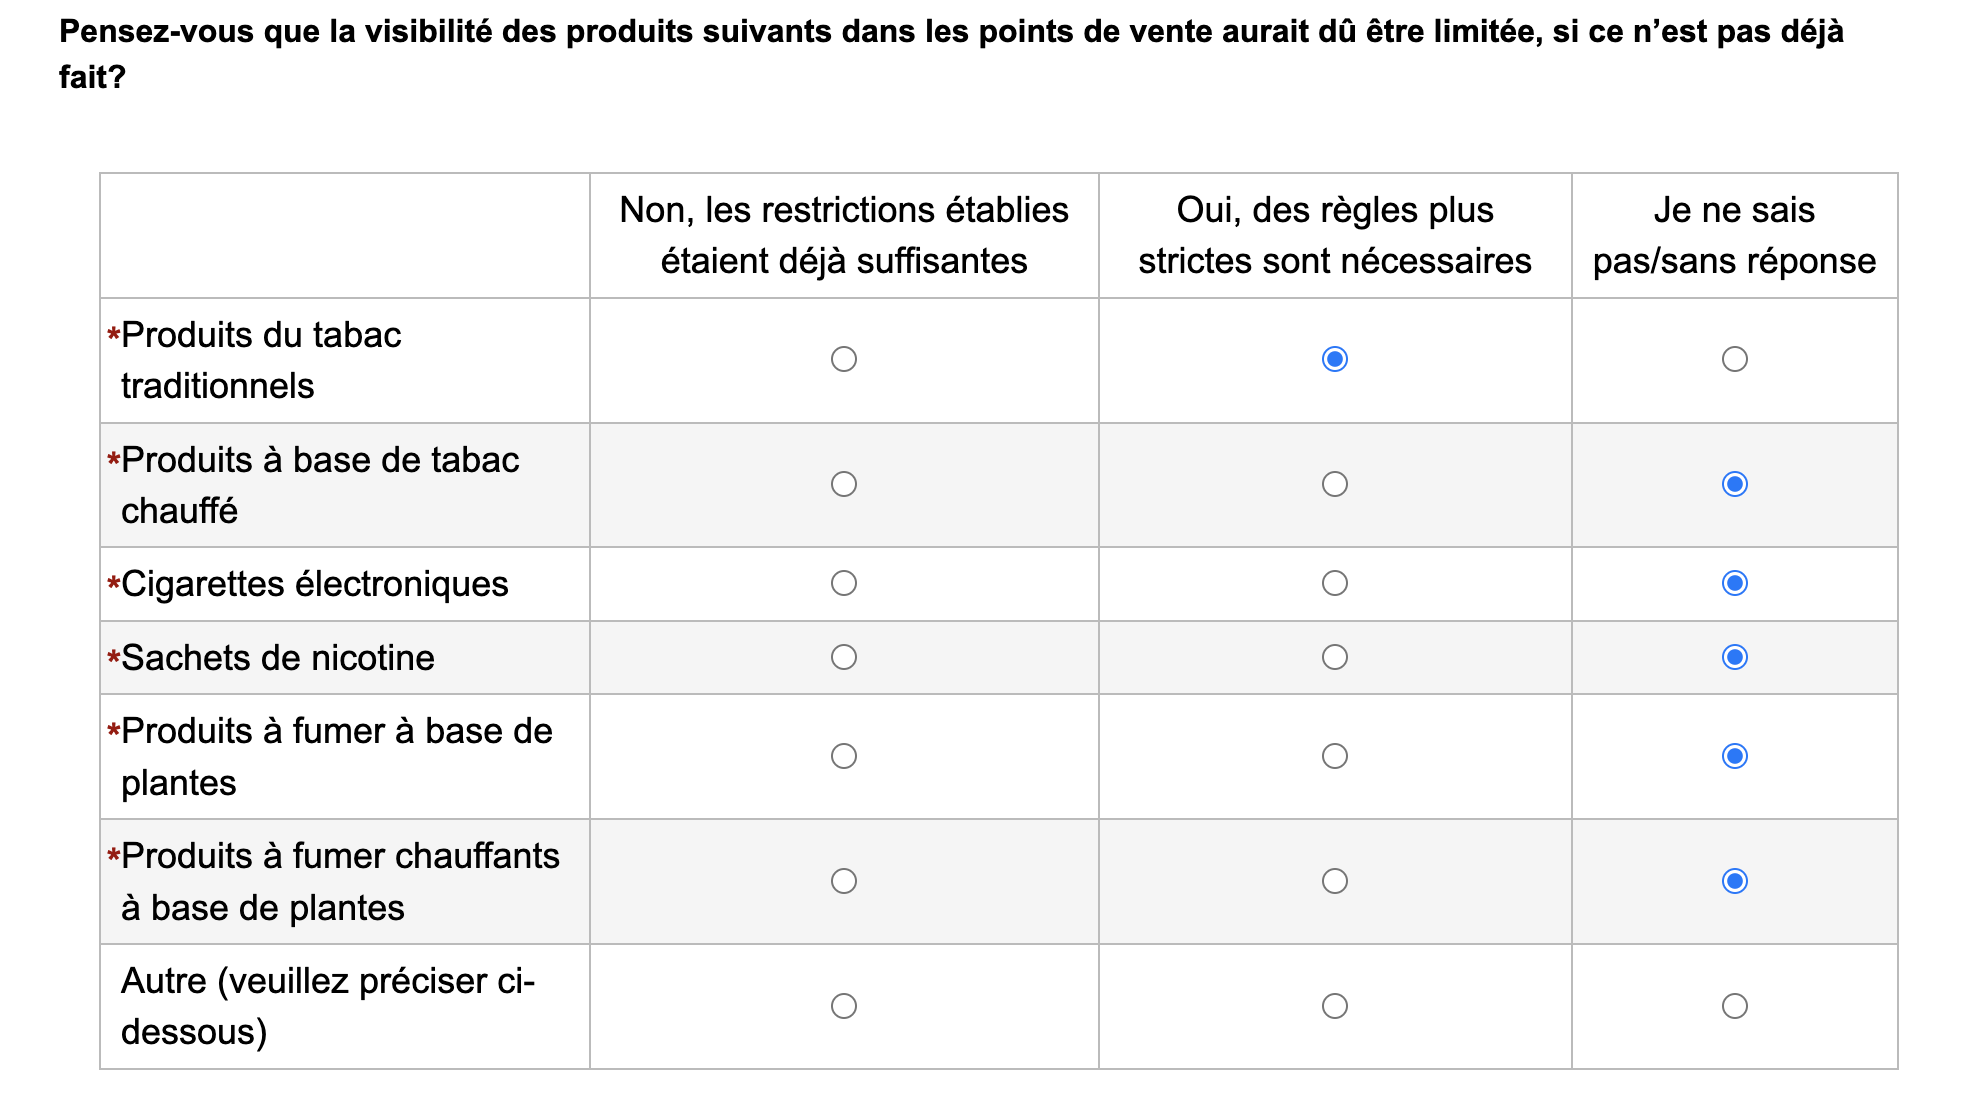The image size is (1968, 1116).
Task: Choose 'Oui' for tabac chauffé row
Action: (1335, 484)
